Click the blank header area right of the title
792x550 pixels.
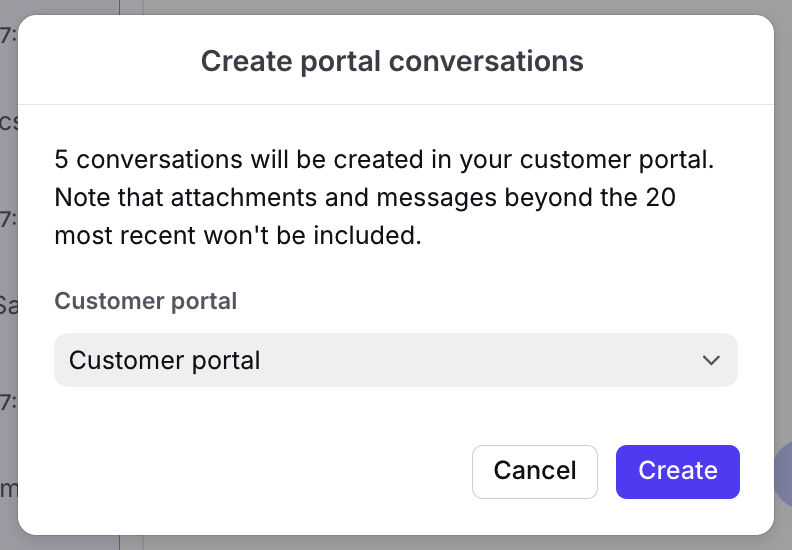tap(680, 61)
